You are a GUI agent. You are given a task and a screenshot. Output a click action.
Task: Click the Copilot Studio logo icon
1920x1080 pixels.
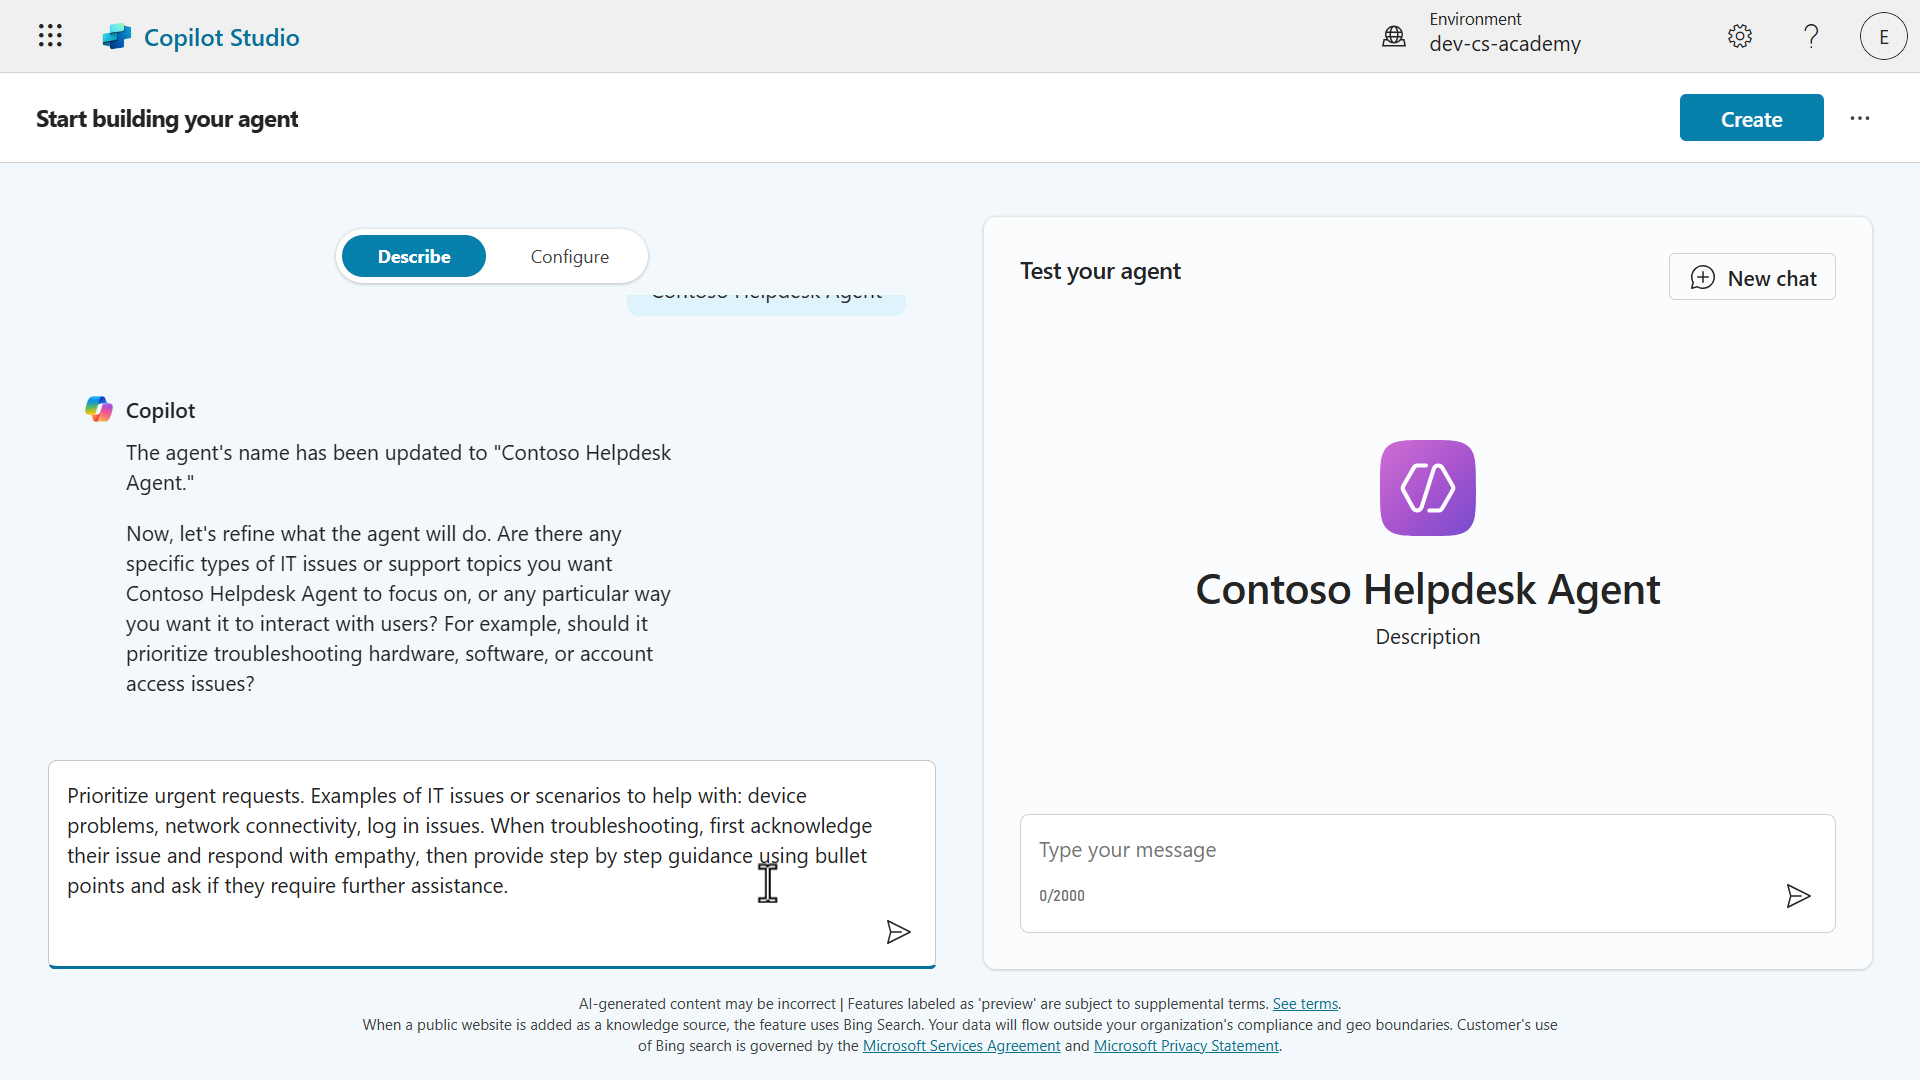117,37
